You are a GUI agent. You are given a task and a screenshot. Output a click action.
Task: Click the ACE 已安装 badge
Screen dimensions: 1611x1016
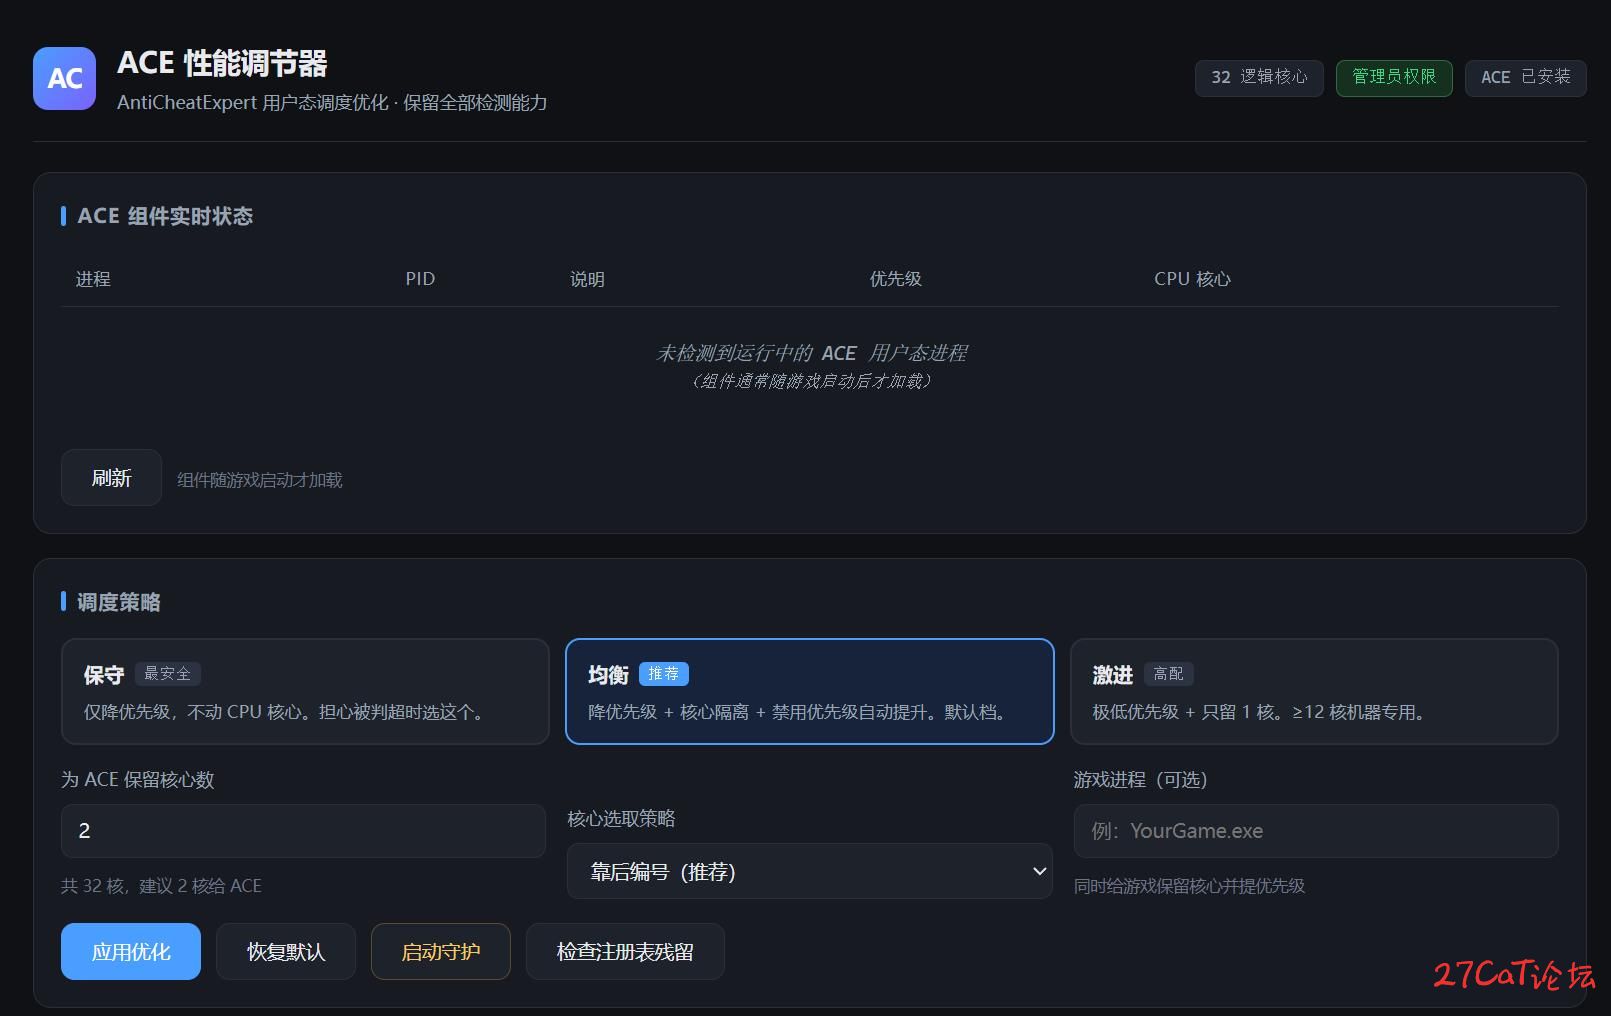click(x=1525, y=78)
